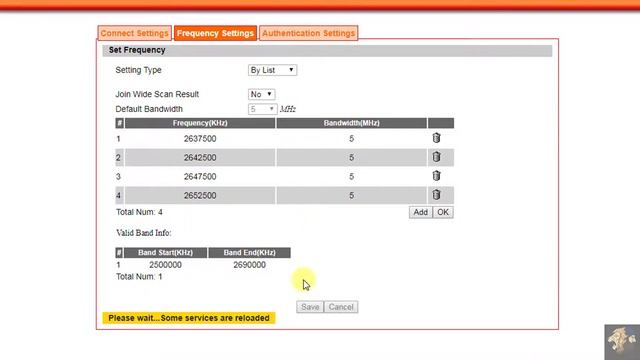Select frequency value 2642500
Screen dimensions: 640x360
pos(200,158)
